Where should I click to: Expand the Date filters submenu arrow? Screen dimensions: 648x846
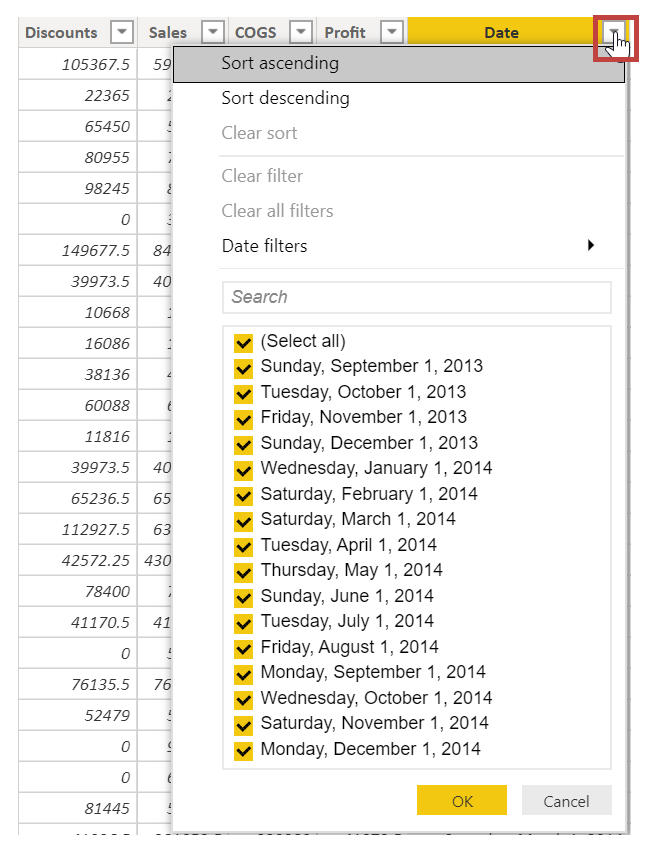coord(591,245)
